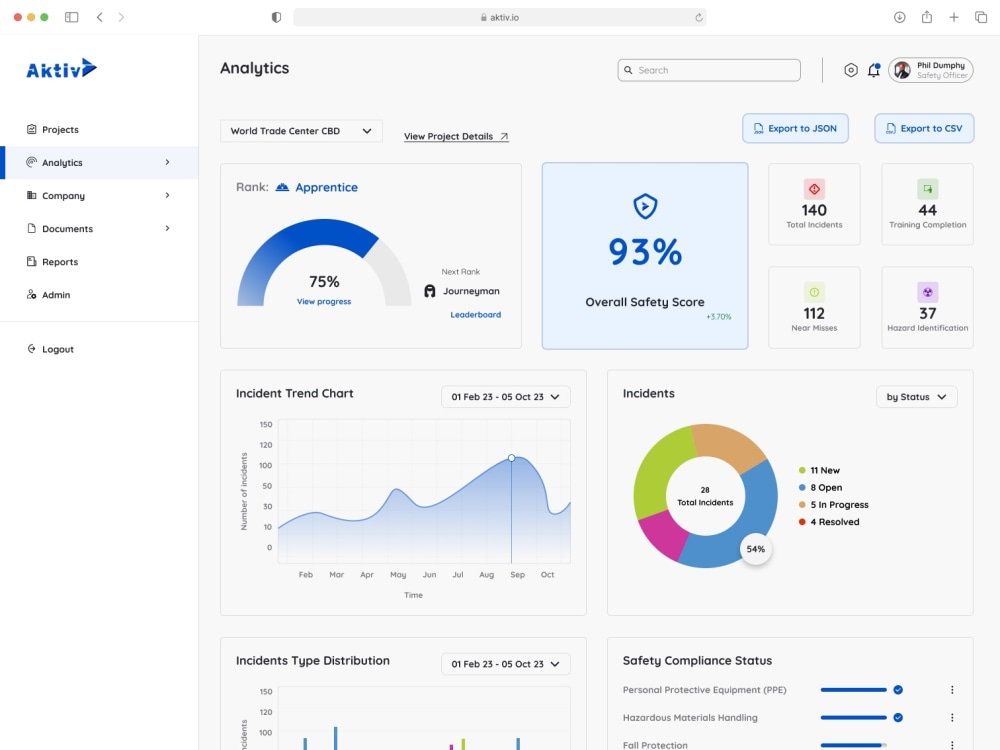Click the 54% donut chart badge
This screenshot has height=750, width=1000.
coord(756,549)
